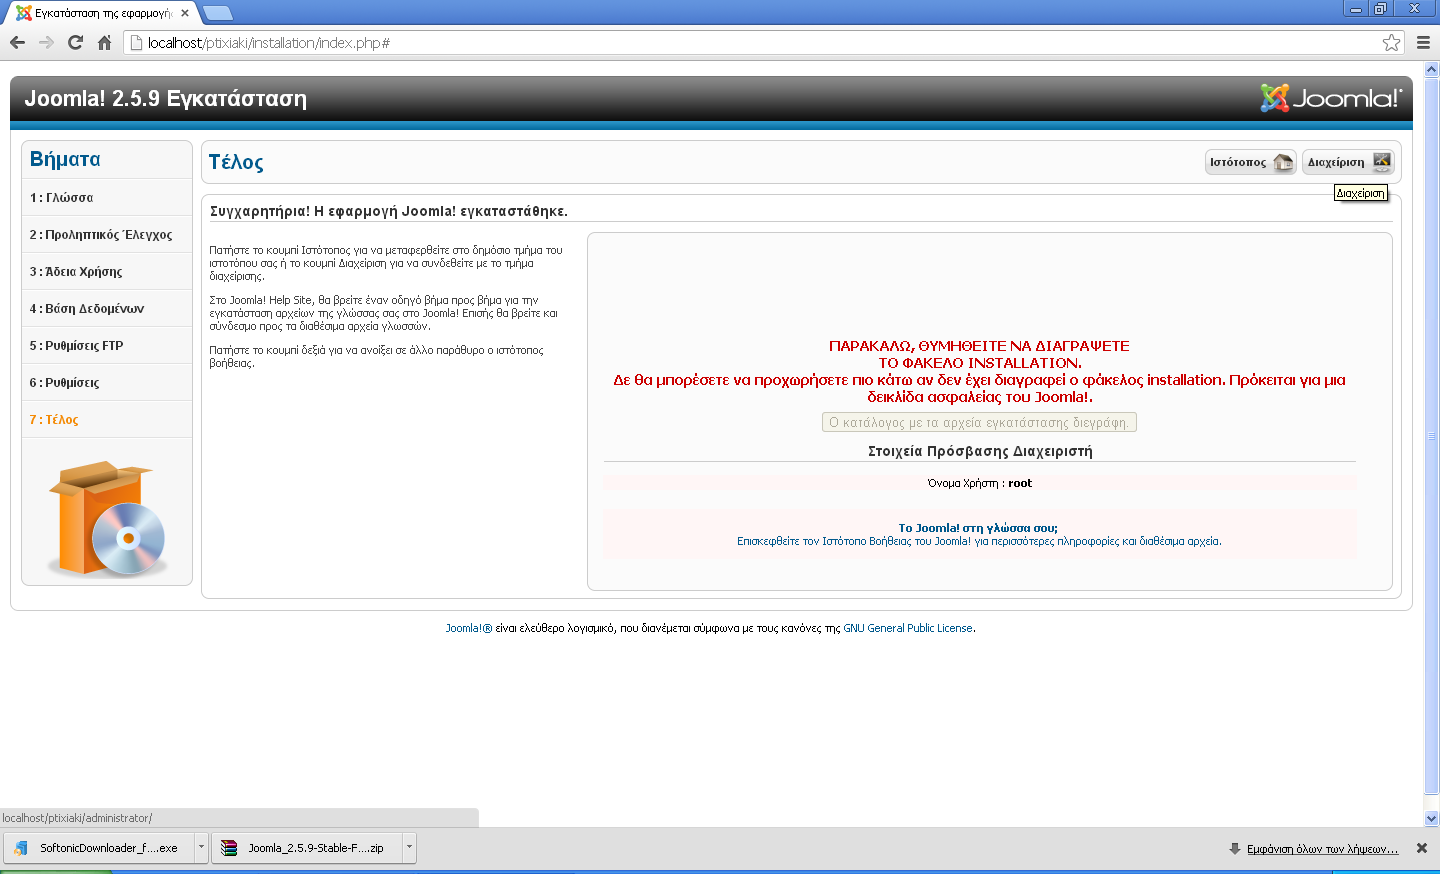Click heading Στοιχεία Πρόσβασης Διαχειριστή
Screen dimensions: 1440x874
980,451
